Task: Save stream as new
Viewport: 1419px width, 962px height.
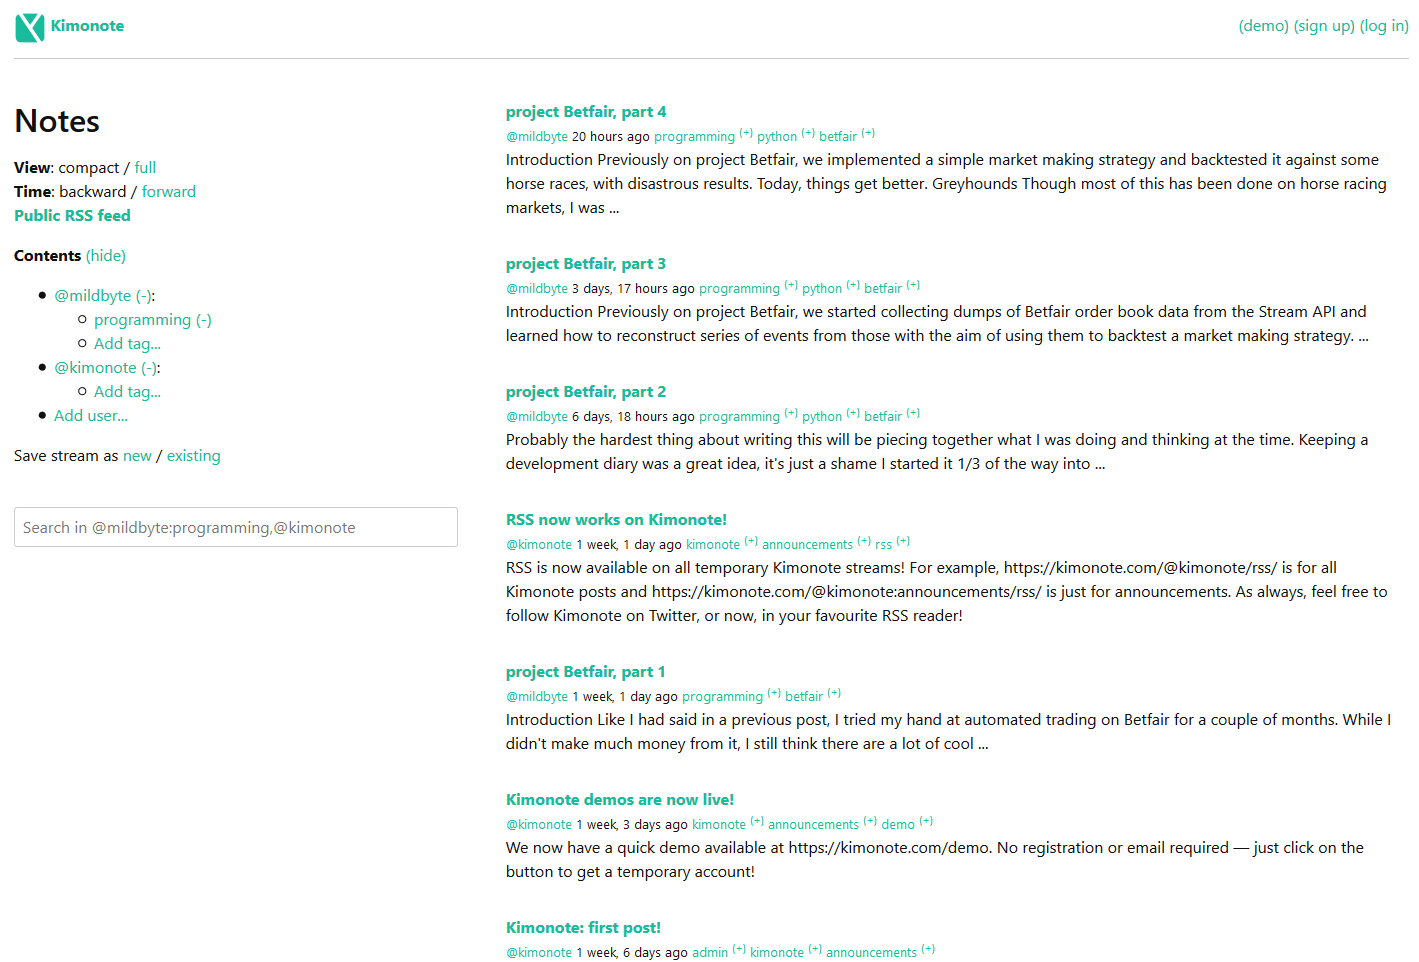Action: coord(137,456)
